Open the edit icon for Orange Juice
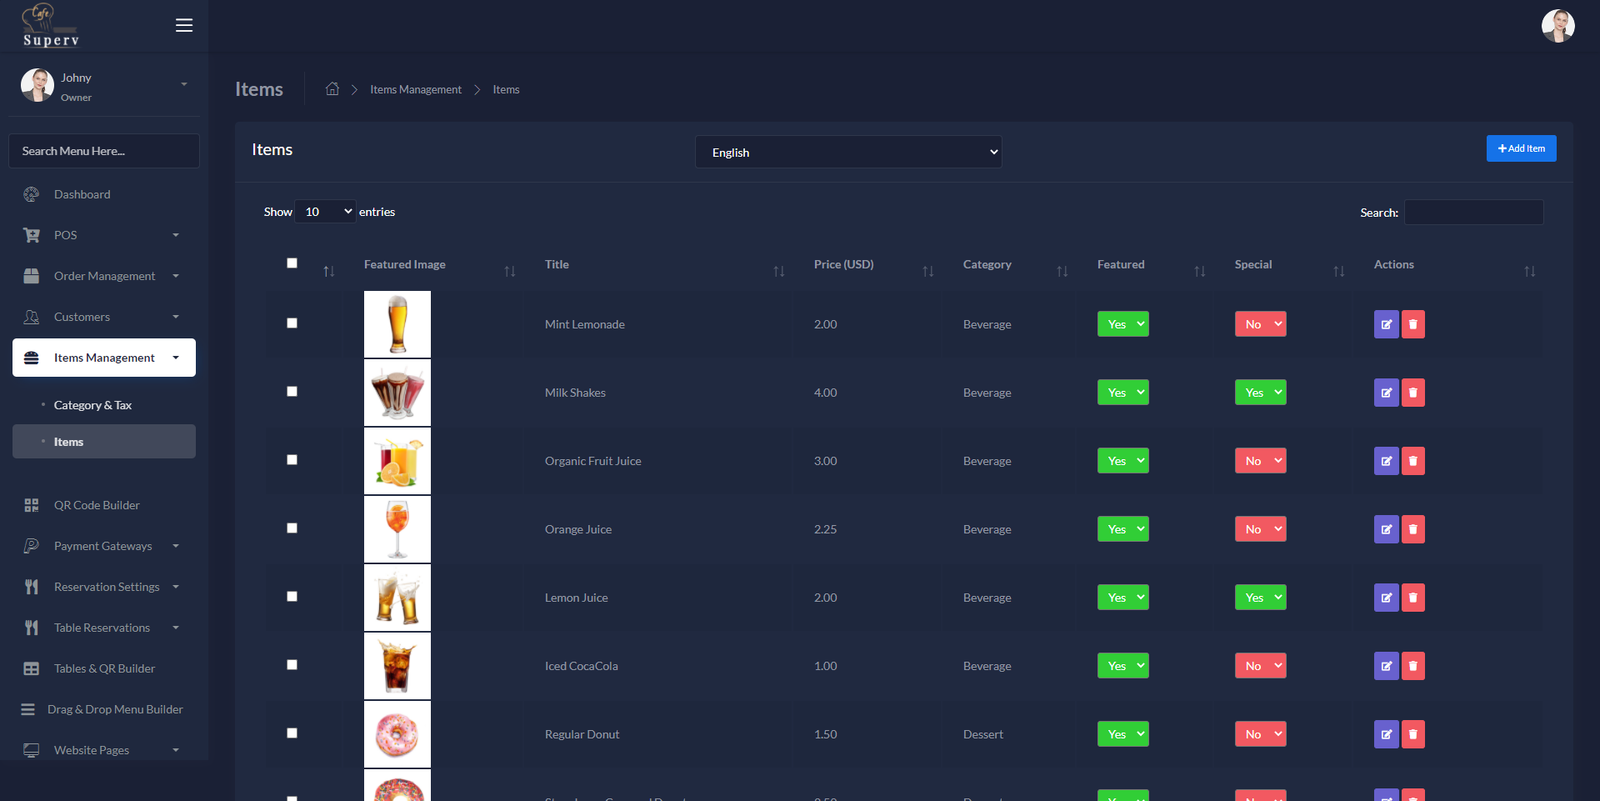The width and height of the screenshot is (1600, 801). pos(1386,529)
